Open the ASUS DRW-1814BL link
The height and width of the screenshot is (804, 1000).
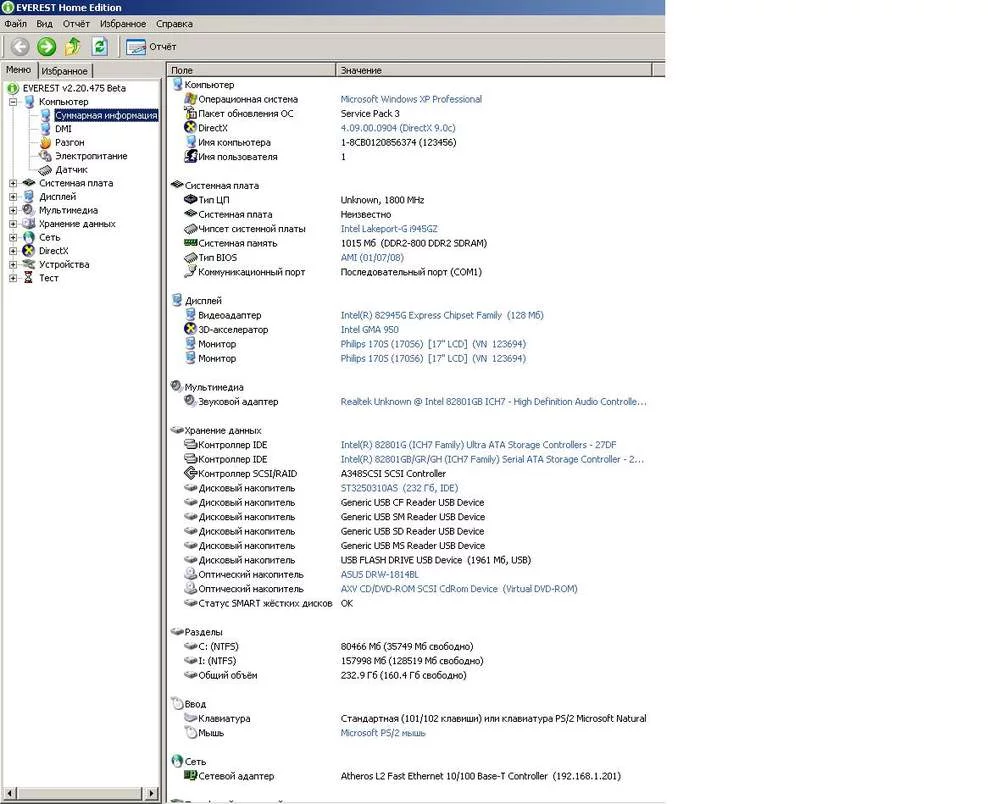click(x=379, y=574)
